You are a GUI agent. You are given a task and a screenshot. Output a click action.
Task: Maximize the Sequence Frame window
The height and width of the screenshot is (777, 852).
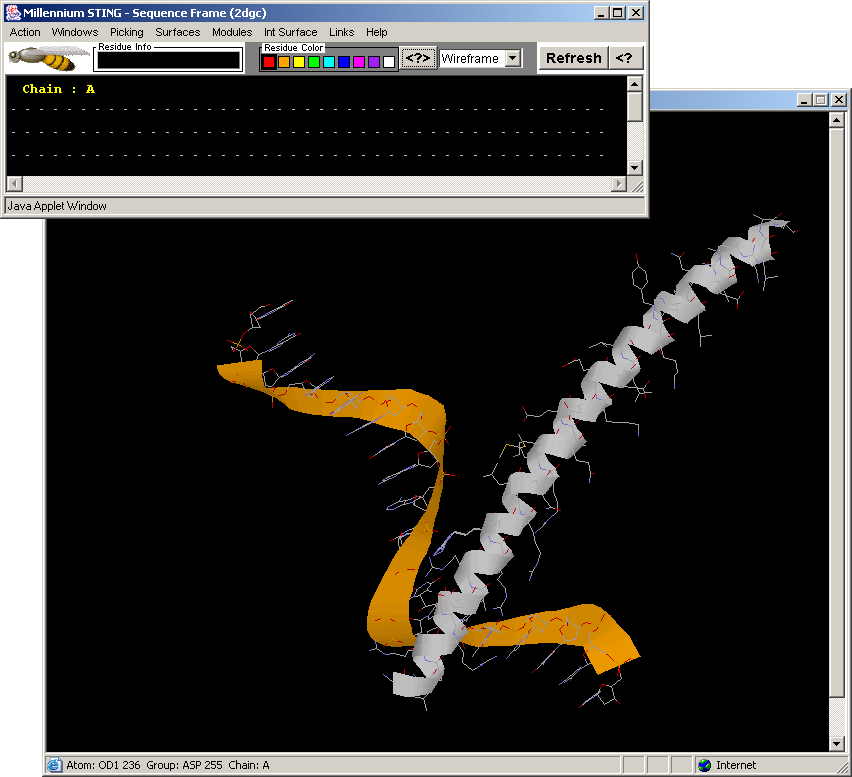coord(618,12)
